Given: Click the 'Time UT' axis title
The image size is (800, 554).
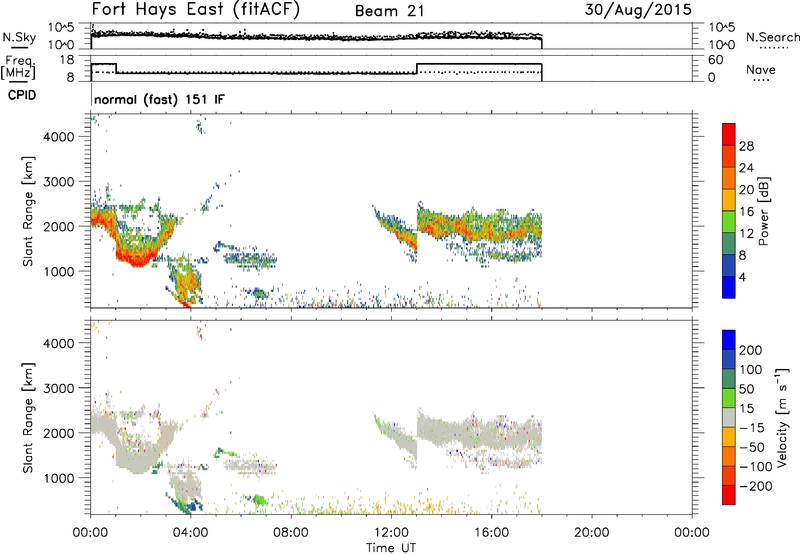Looking at the screenshot, I should 391,548.
